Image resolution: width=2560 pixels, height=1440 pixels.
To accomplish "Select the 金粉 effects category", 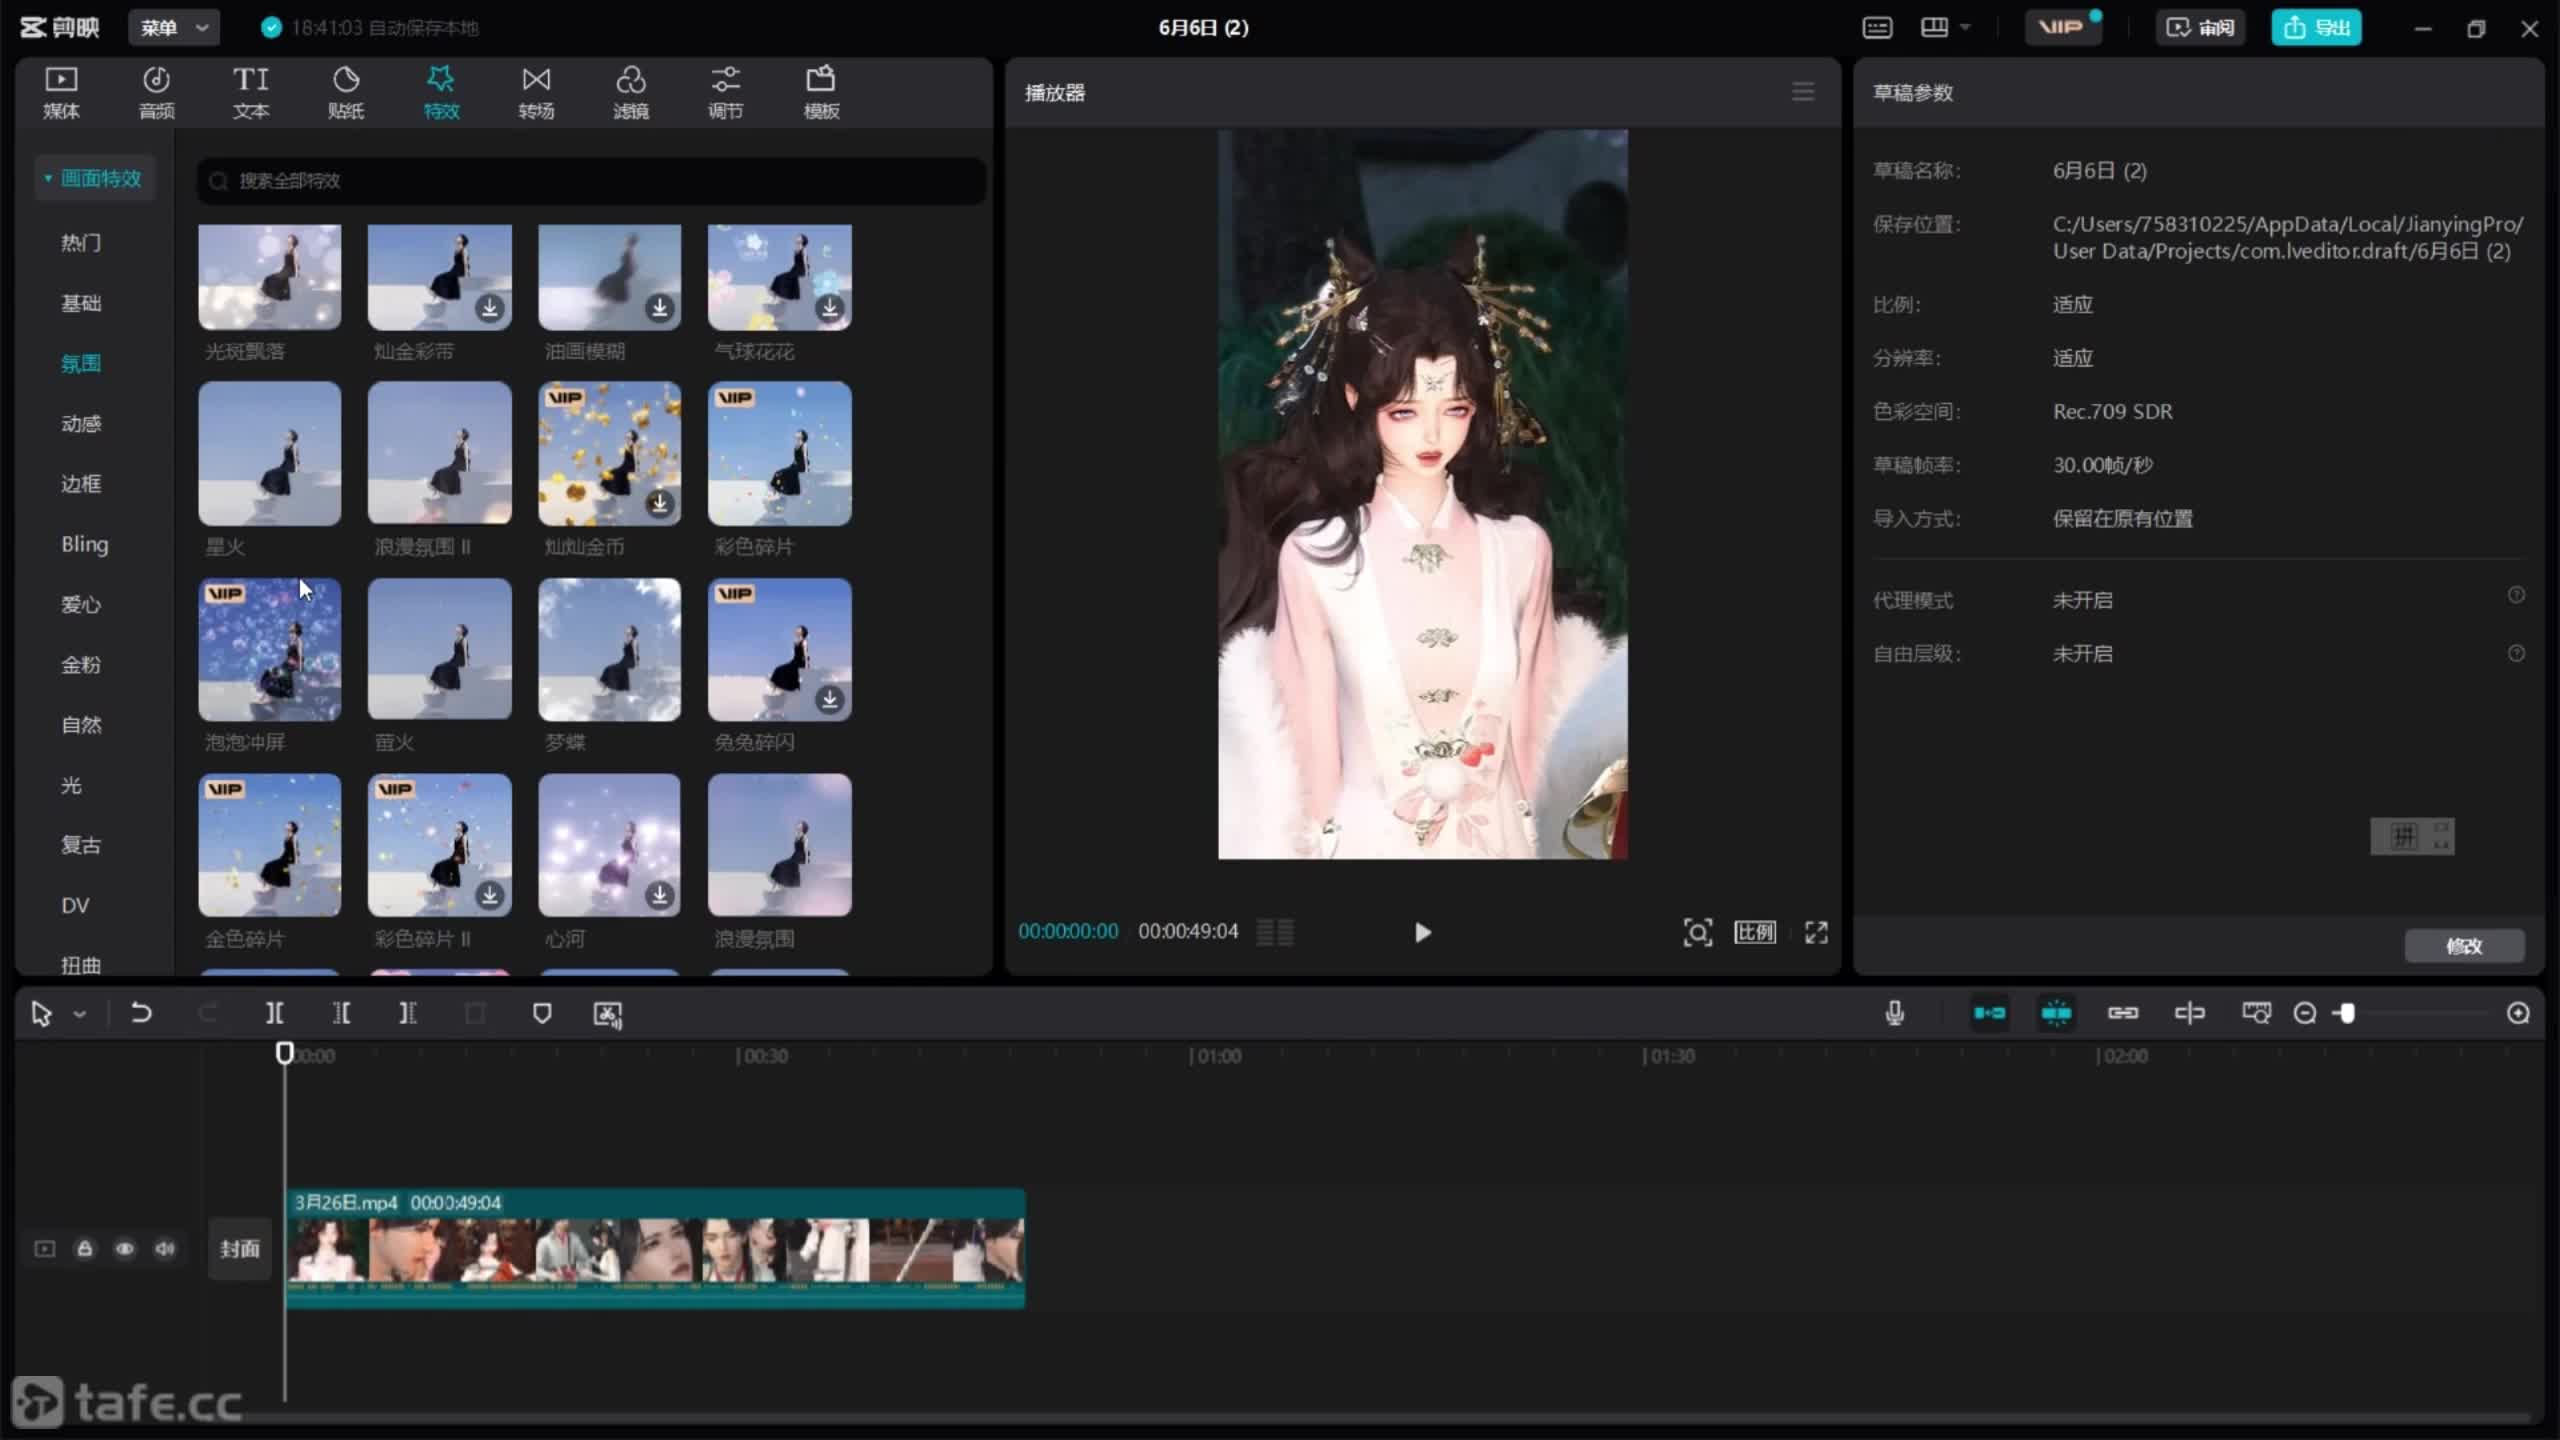I will click(x=81, y=664).
